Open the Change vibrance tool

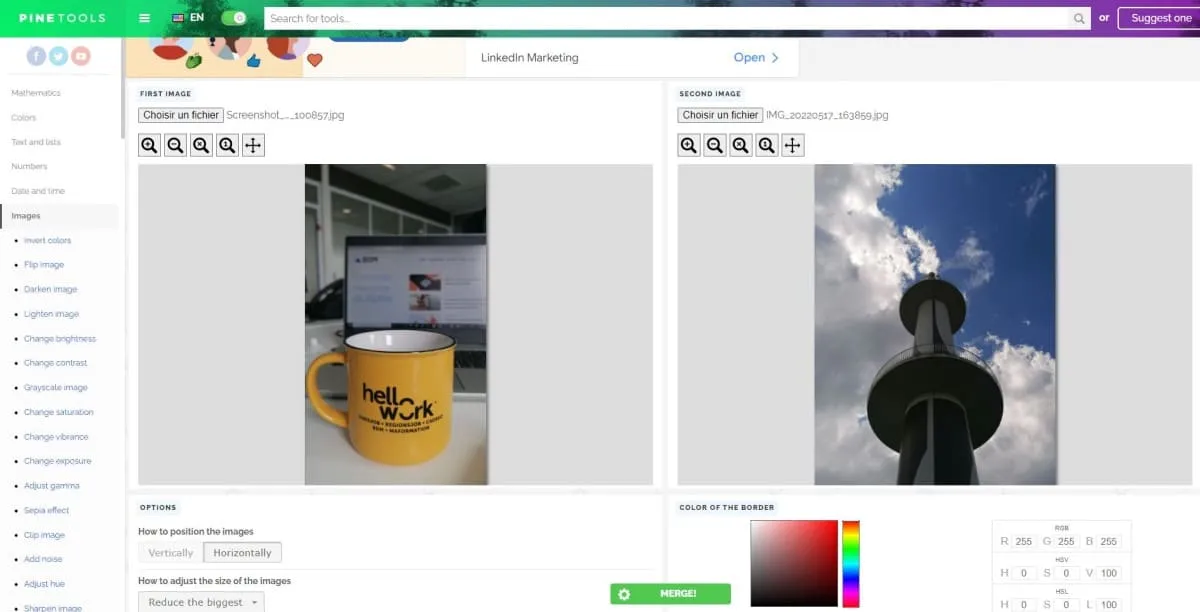coord(56,437)
